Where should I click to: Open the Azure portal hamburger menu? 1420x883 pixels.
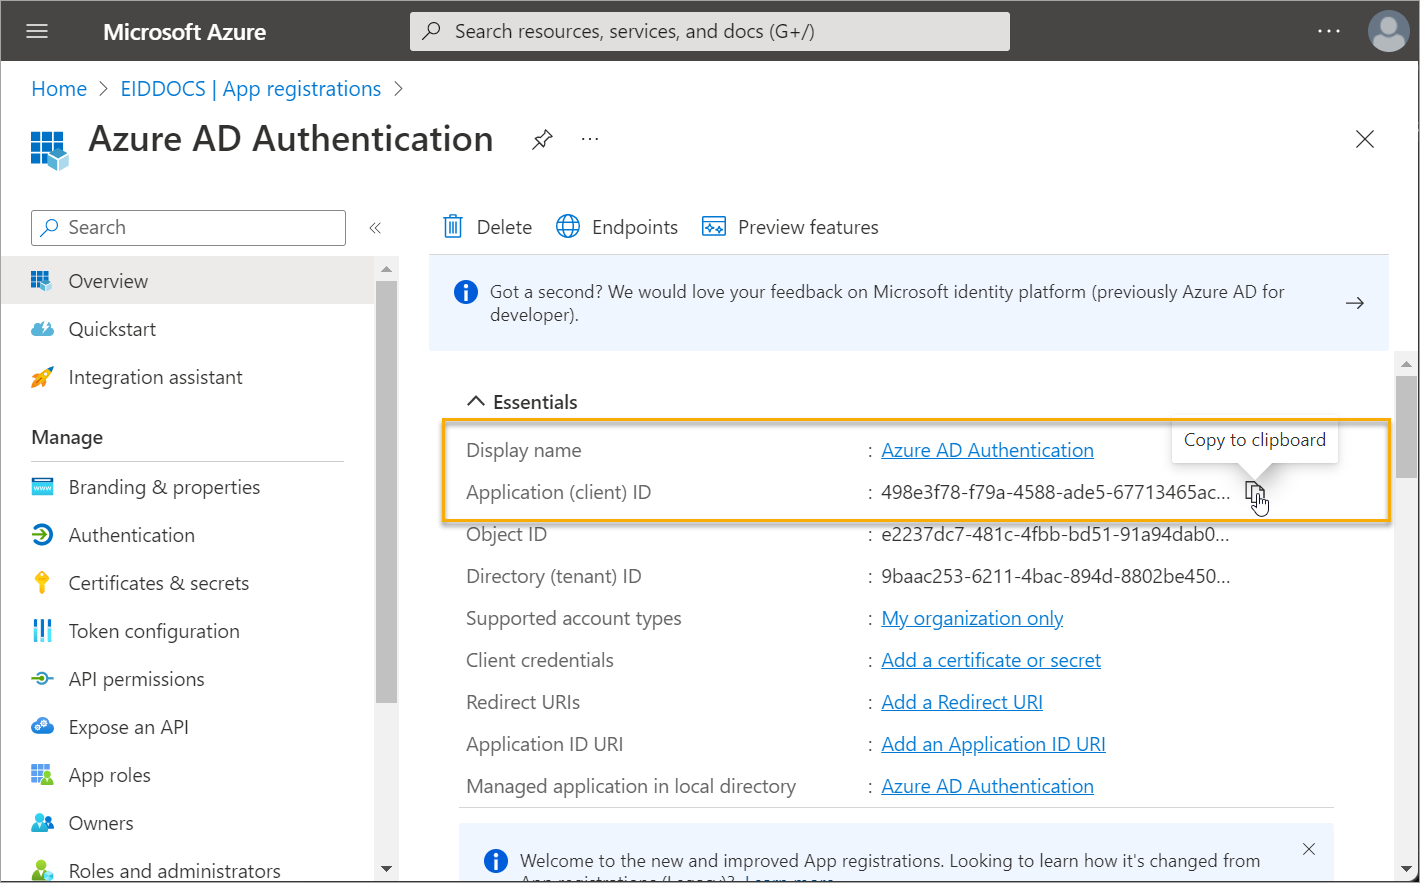pyautogui.click(x=37, y=30)
